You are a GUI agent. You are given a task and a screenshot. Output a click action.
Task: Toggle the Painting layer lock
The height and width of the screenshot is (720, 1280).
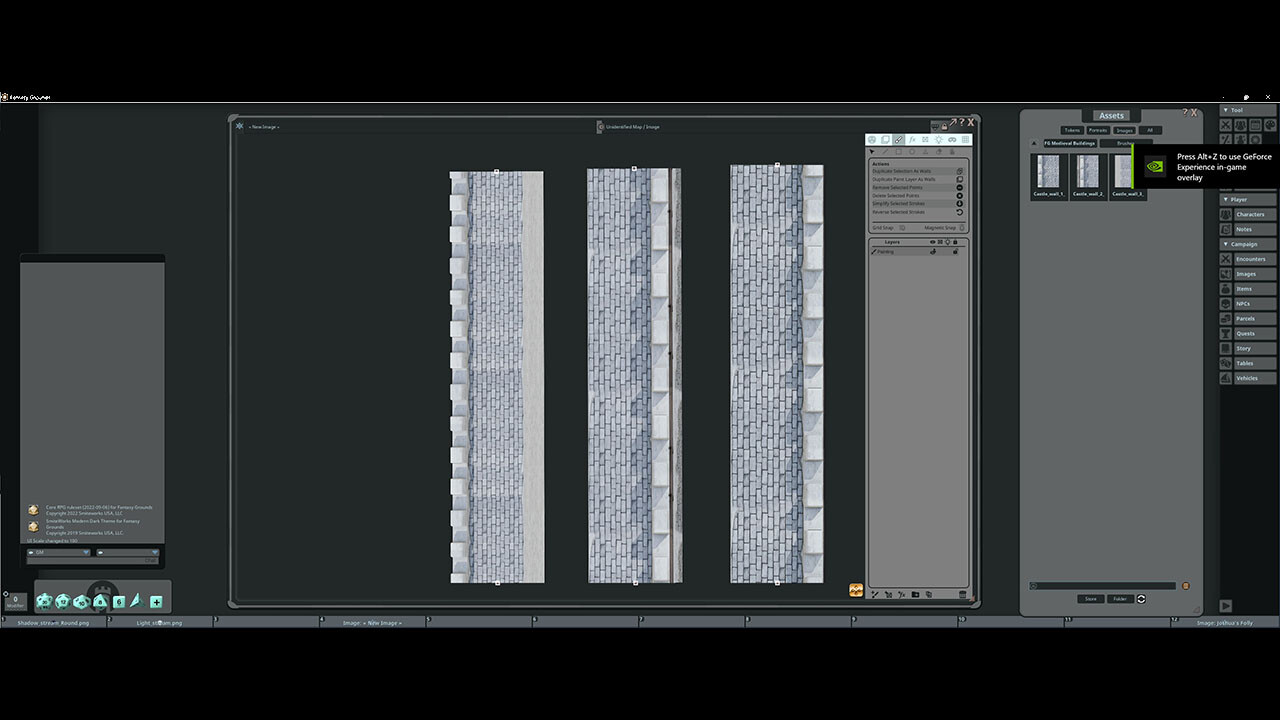click(956, 251)
